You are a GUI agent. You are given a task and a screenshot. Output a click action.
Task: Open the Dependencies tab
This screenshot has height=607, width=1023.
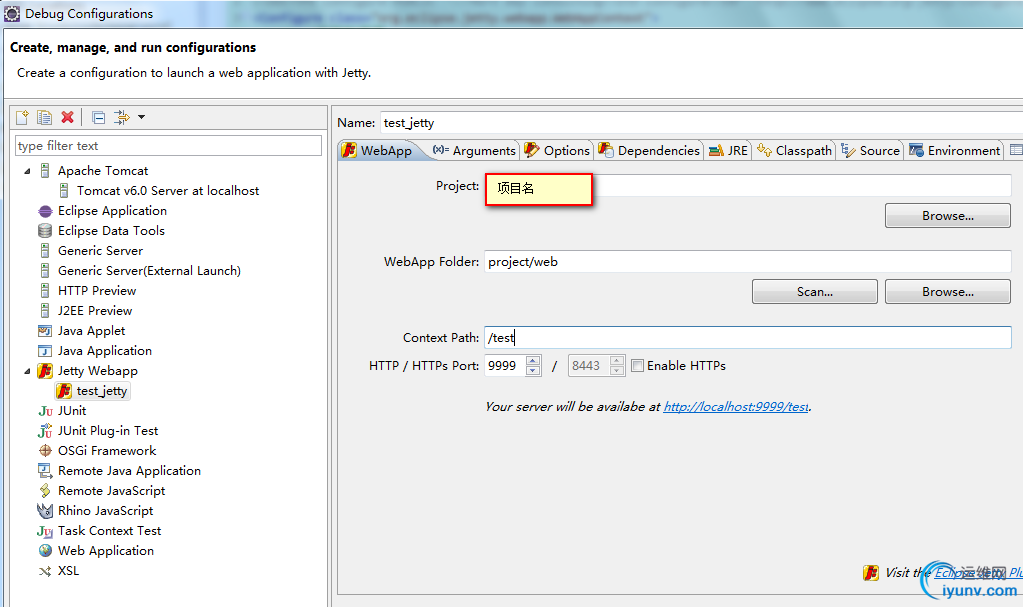pyautogui.click(x=649, y=151)
